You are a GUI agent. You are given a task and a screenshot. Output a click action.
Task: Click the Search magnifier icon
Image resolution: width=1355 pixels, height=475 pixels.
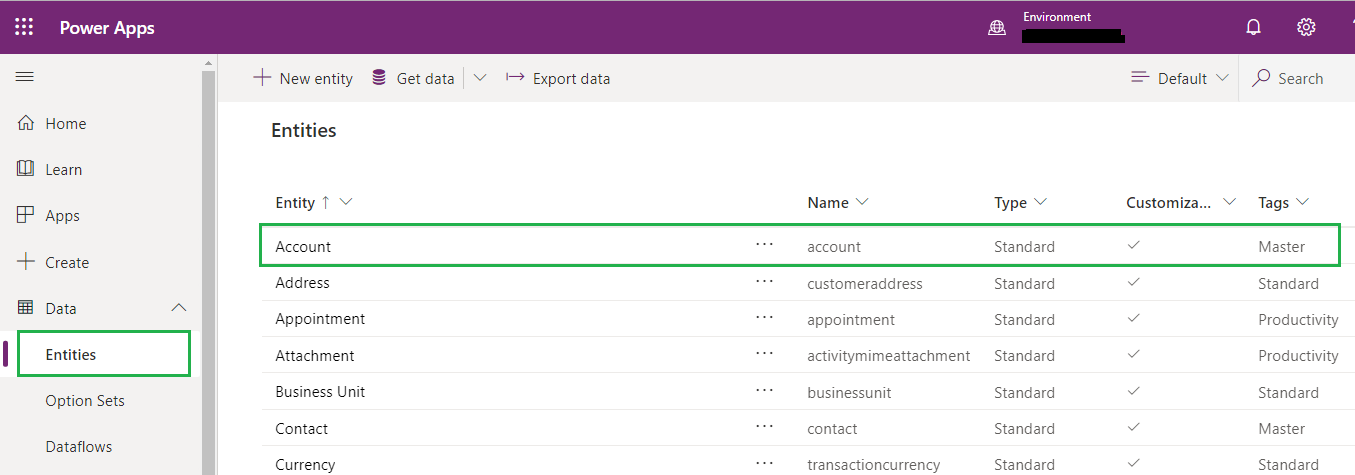tap(1262, 78)
